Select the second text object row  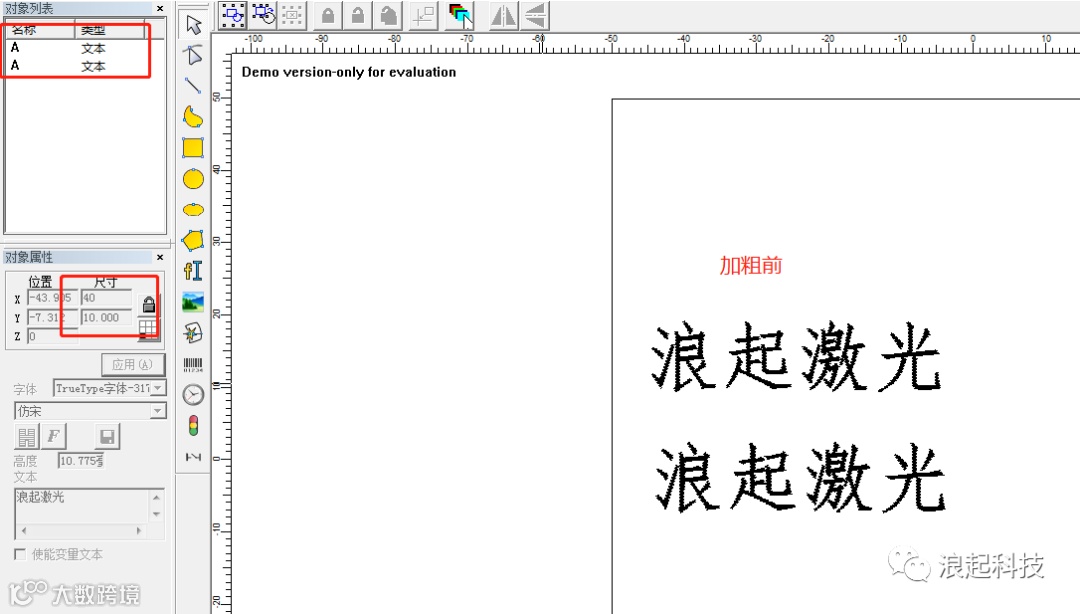[84, 66]
